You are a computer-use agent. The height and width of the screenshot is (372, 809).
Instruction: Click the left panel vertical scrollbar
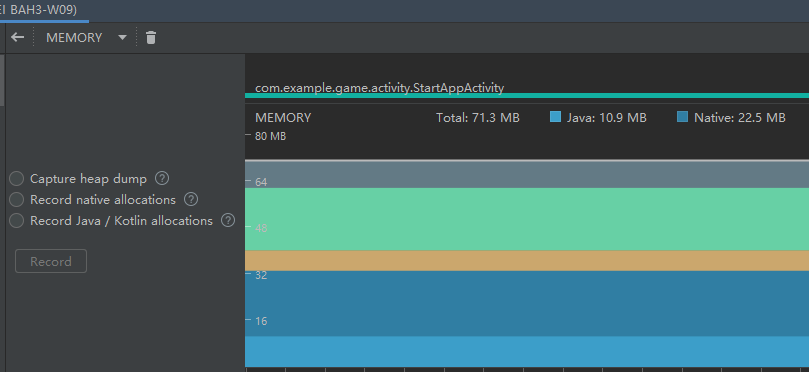tap(2, 80)
